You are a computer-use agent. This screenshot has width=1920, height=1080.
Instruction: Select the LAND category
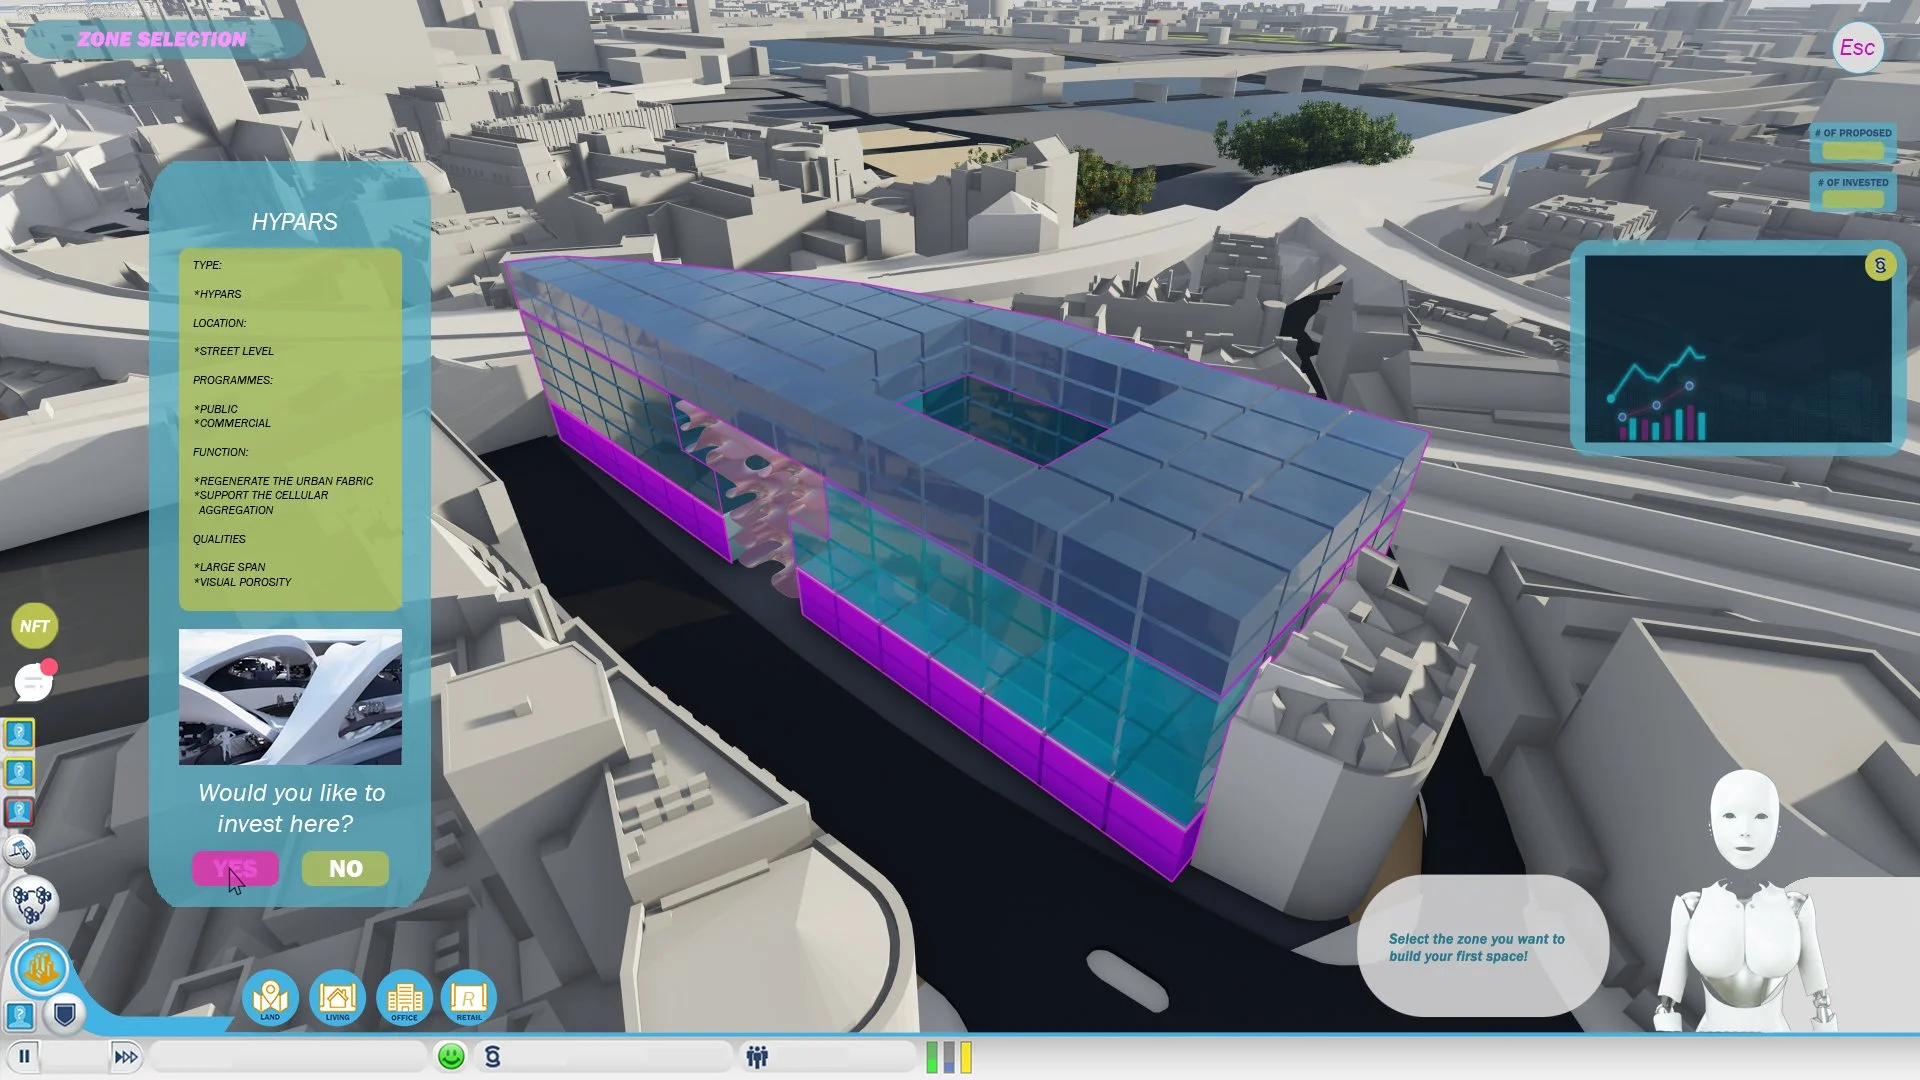[x=270, y=998]
